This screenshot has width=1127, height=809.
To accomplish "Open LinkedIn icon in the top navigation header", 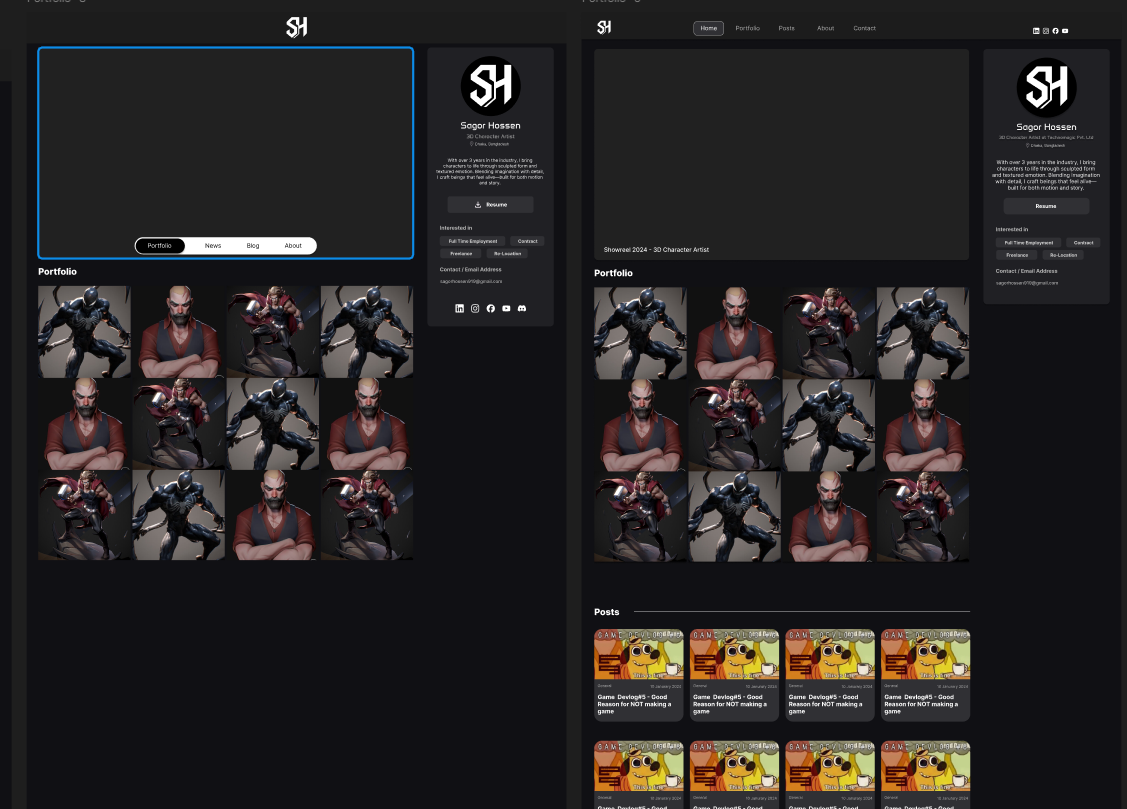I will [1036, 31].
